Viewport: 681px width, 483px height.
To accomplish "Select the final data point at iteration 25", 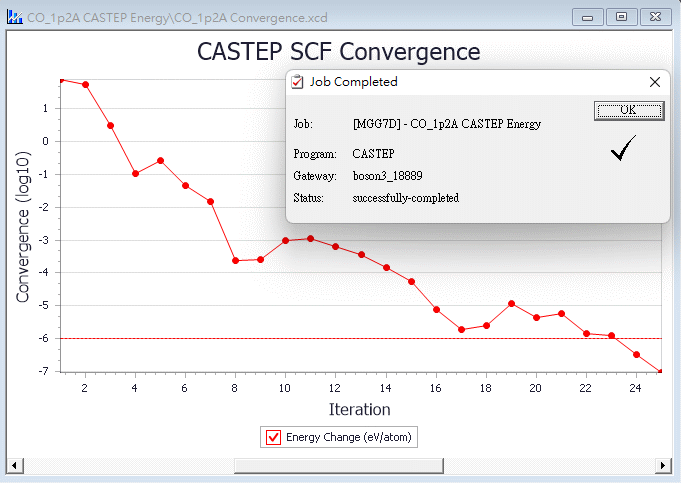I will (x=660, y=371).
